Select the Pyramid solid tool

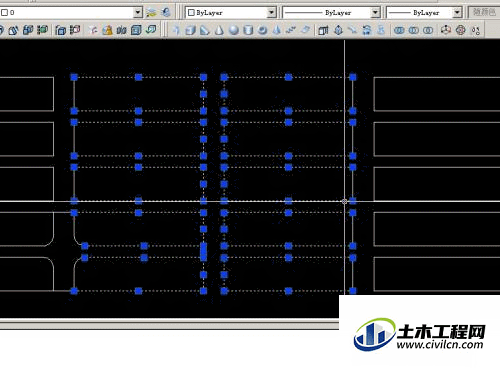click(277, 30)
